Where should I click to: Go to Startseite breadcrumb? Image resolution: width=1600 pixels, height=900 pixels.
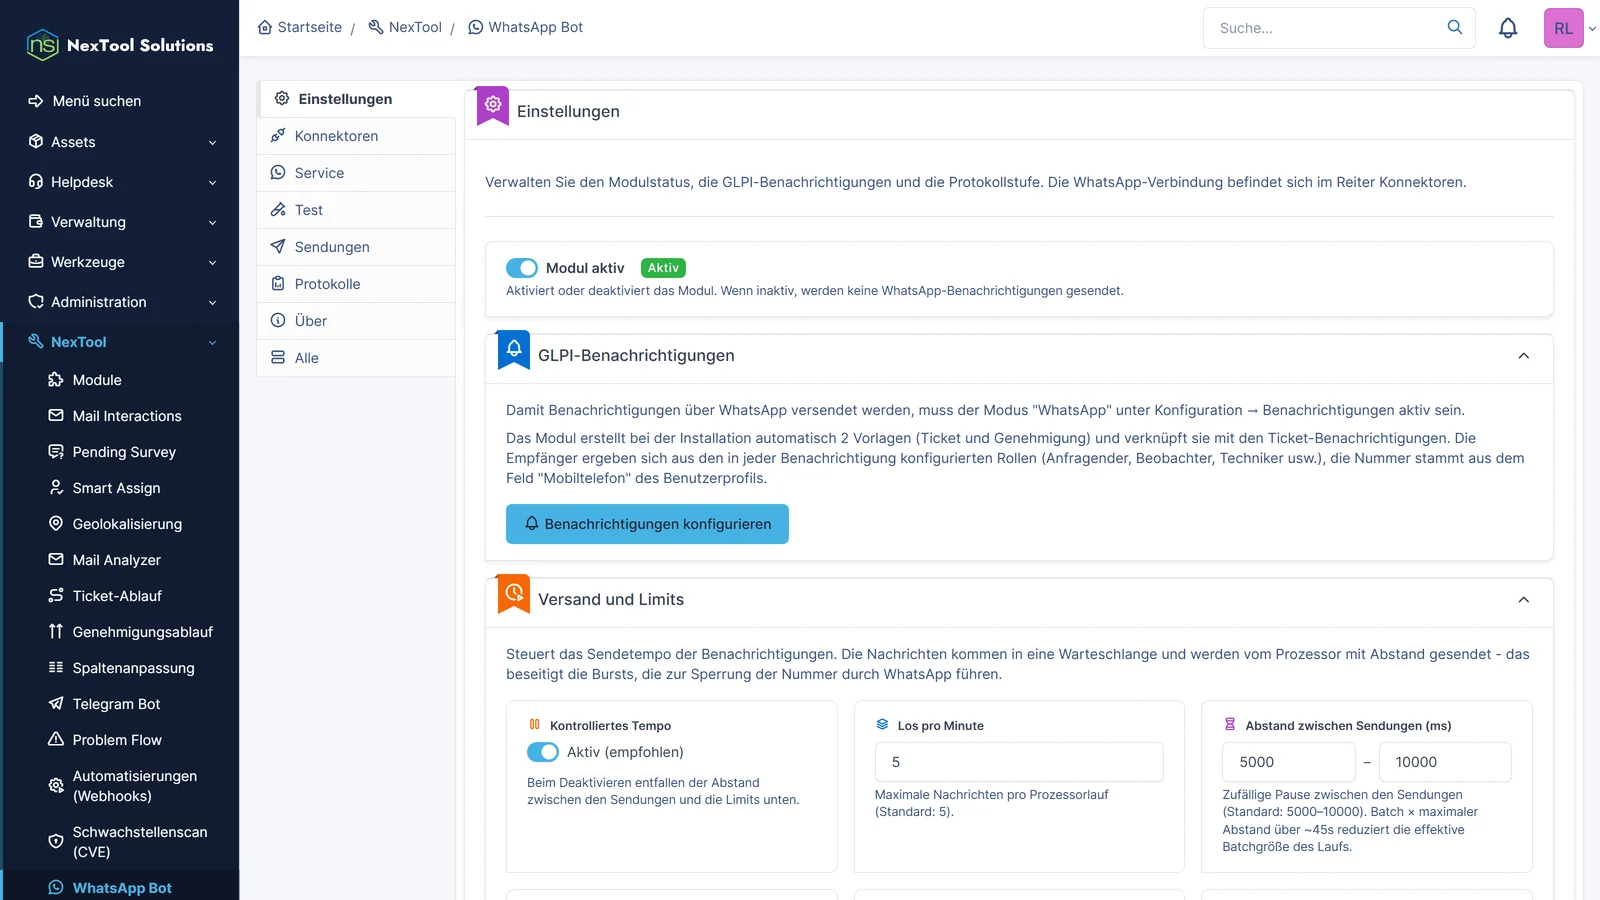(x=299, y=27)
